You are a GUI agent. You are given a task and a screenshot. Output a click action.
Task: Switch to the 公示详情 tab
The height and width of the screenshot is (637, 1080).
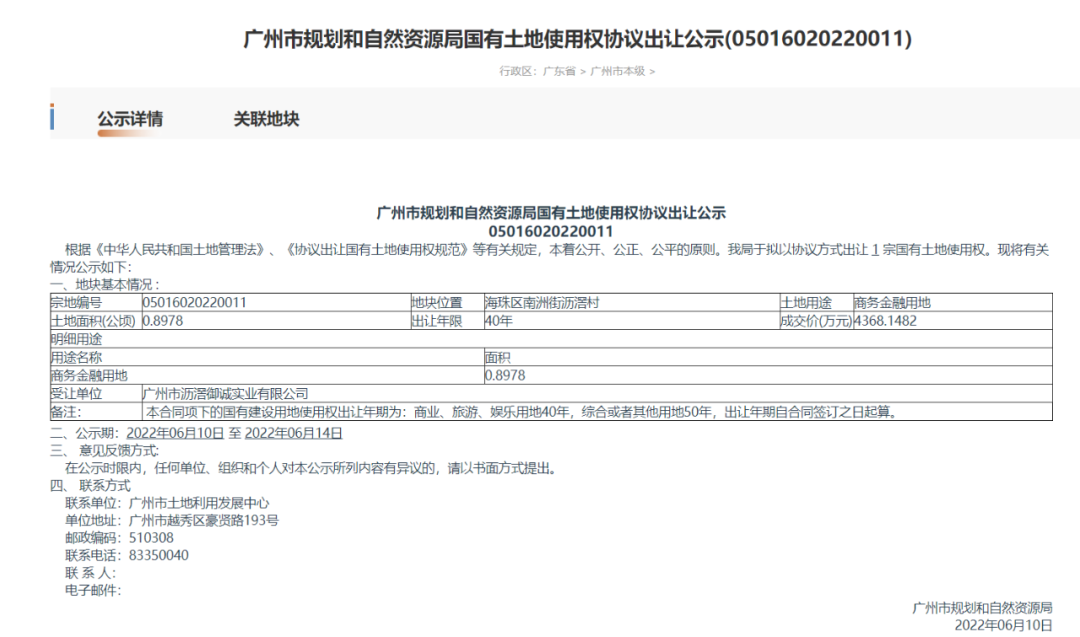pos(130,119)
